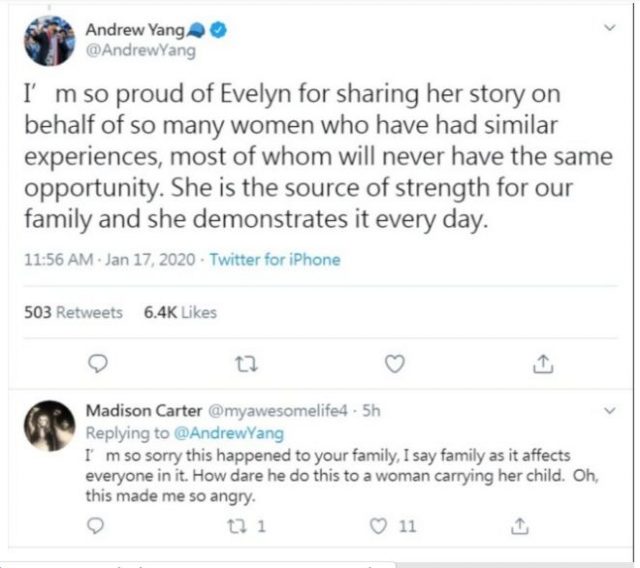This screenshot has height=568, width=640.
Task: Reply to Madison Carter's comment
Action: [97, 525]
